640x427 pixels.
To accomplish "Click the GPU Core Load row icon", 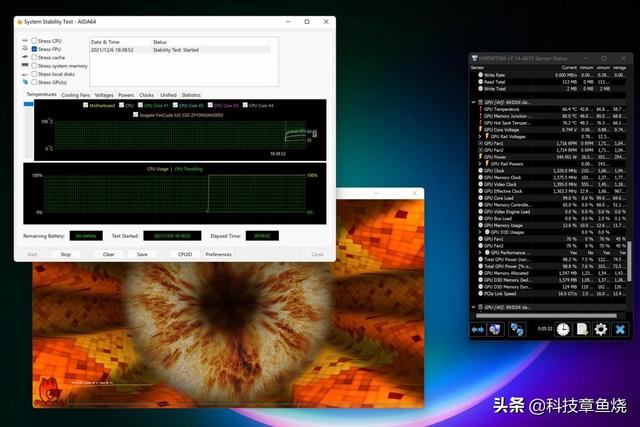I will coord(480,198).
